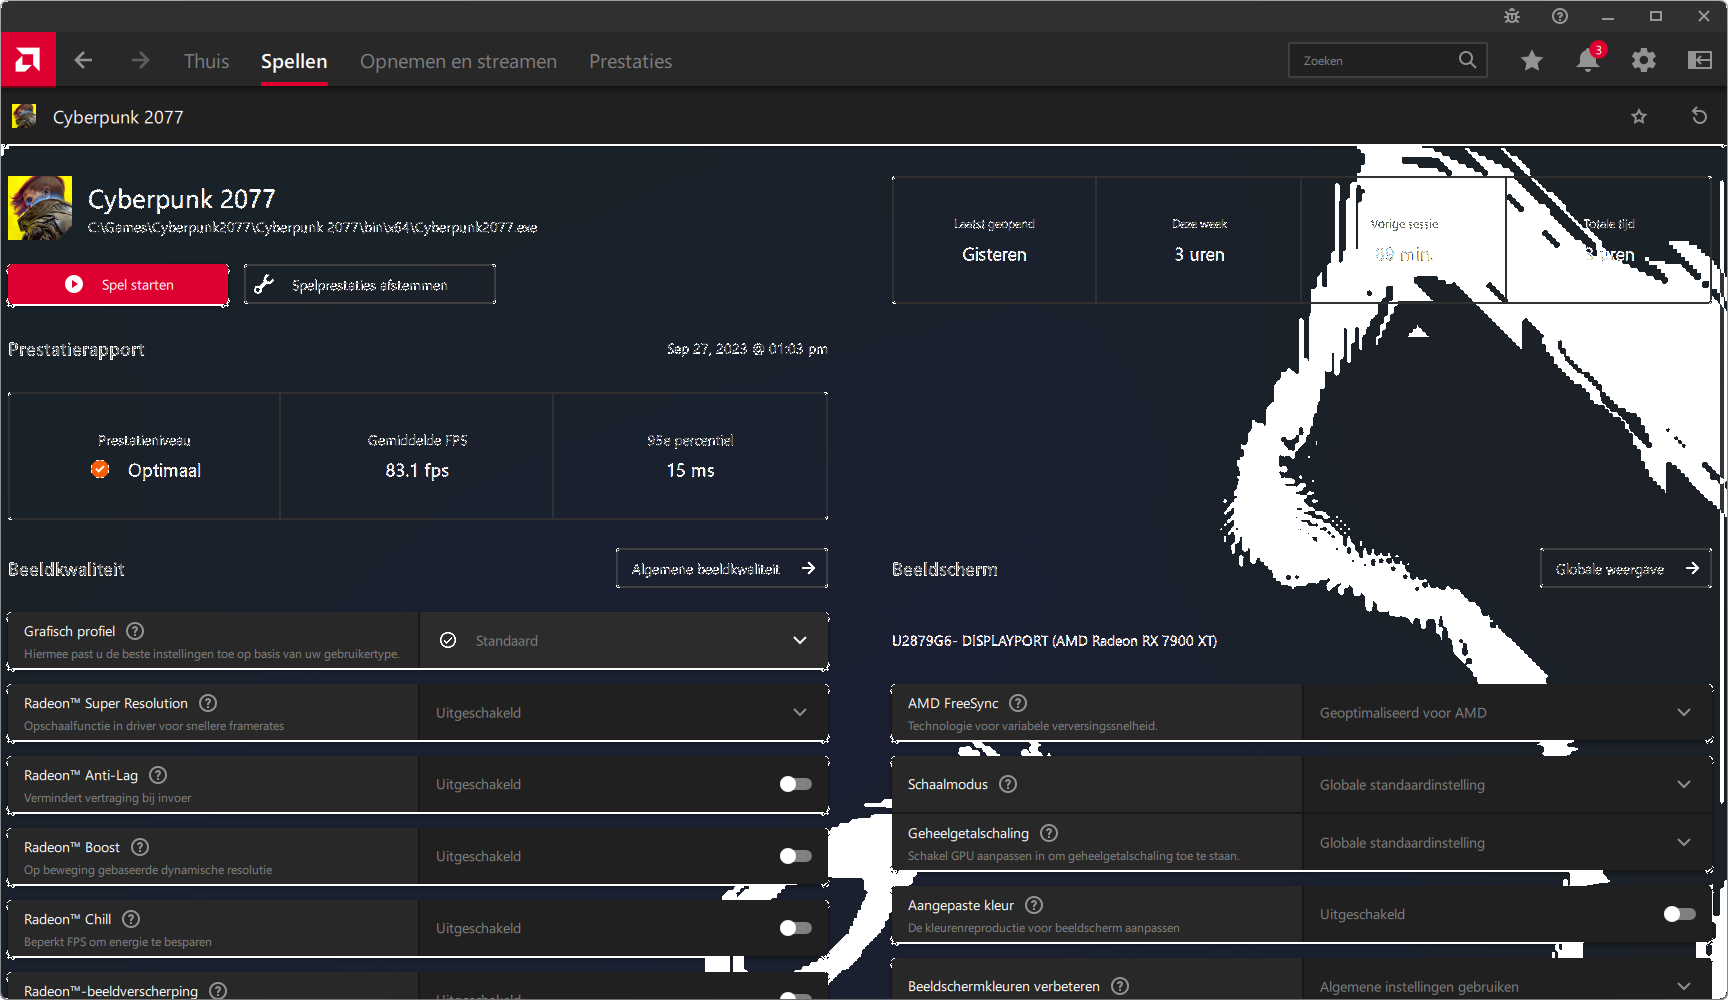The height and width of the screenshot is (1000, 1728).
Task: Open the Prestaties tab
Action: tap(630, 61)
